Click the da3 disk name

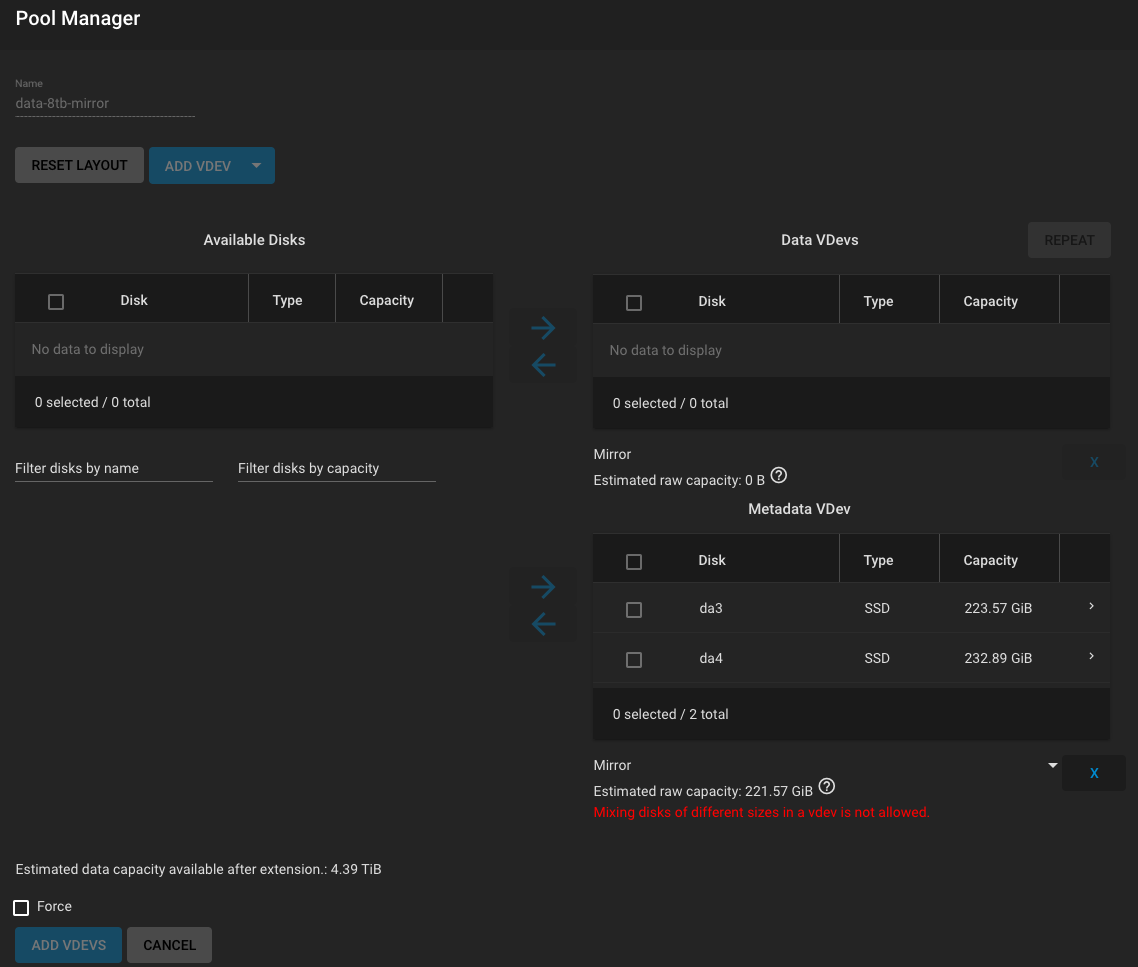point(711,608)
